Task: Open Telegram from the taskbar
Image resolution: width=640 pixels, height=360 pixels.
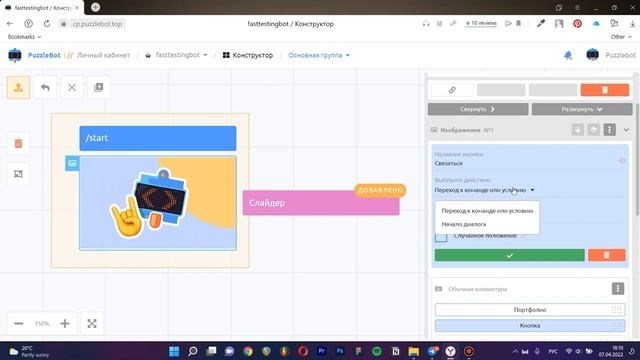Action: 433,351
